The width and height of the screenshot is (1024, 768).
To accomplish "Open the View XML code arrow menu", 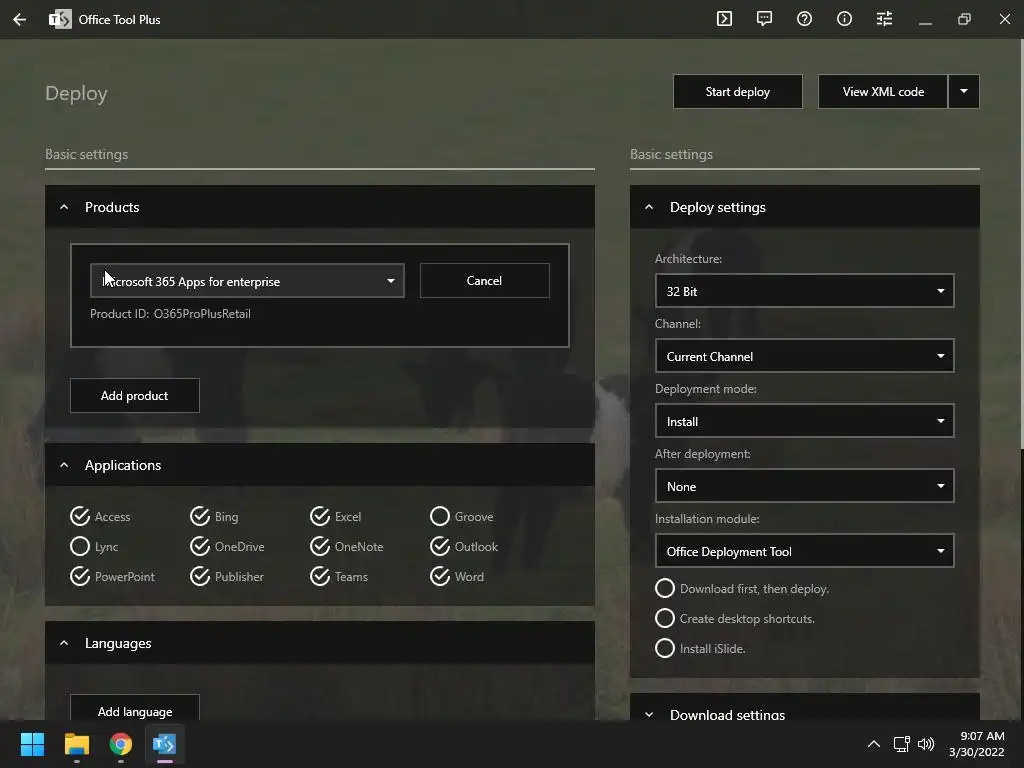I will coord(964,91).
